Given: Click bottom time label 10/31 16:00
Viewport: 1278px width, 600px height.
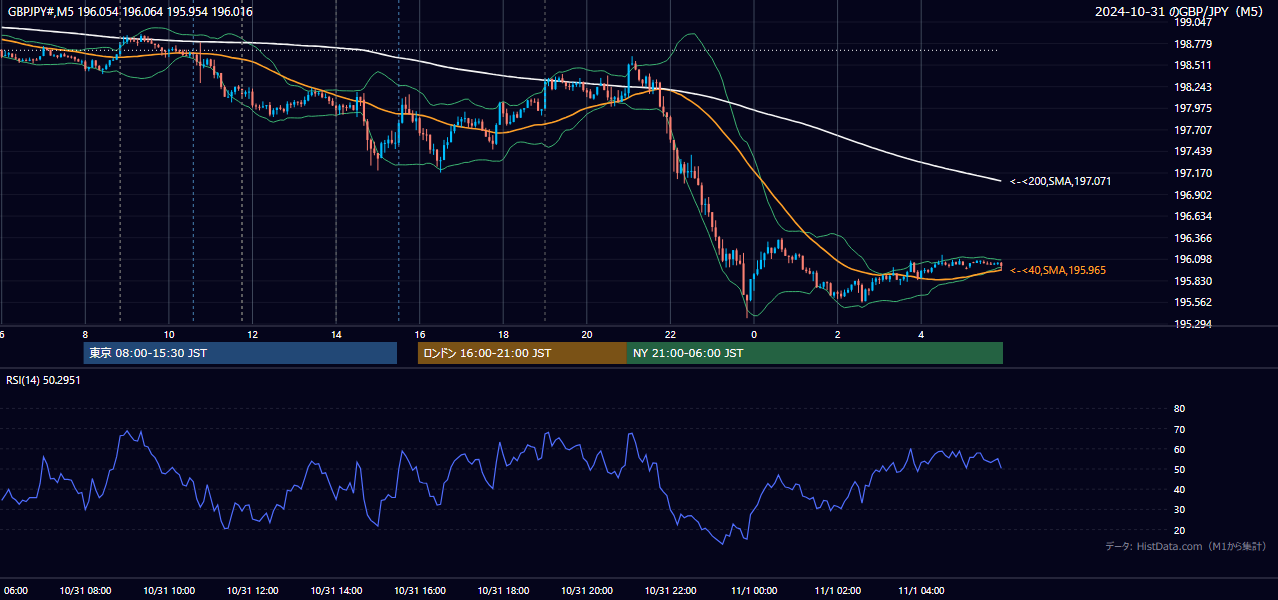Looking at the screenshot, I should (419, 590).
